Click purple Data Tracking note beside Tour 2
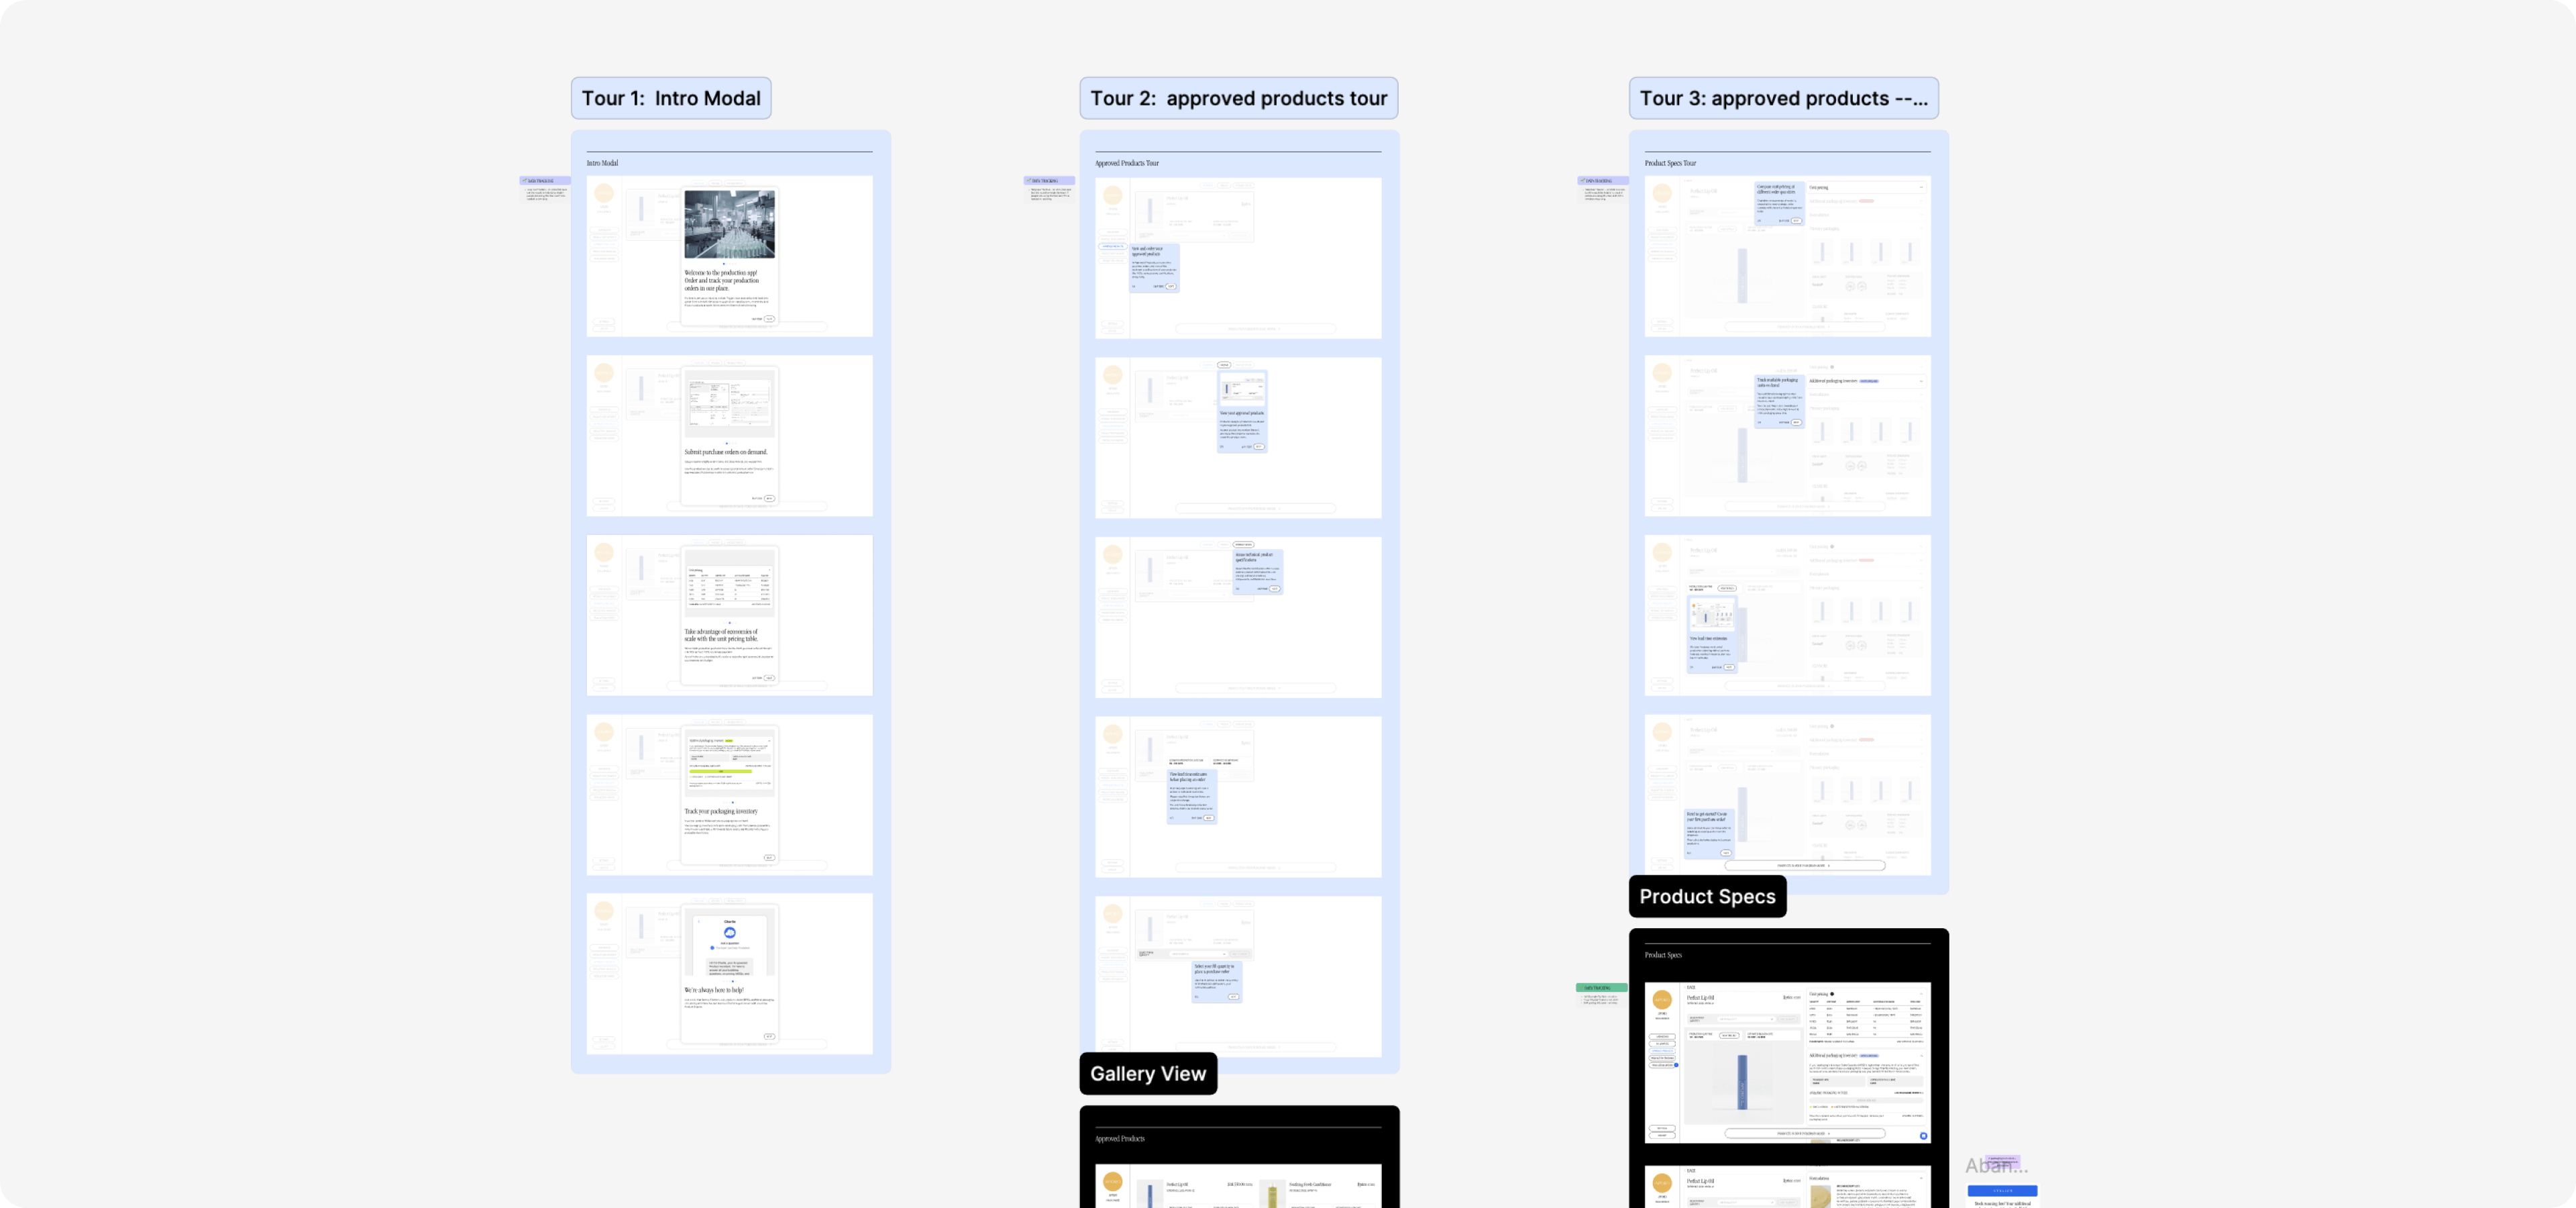 [x=1048, y=181]
